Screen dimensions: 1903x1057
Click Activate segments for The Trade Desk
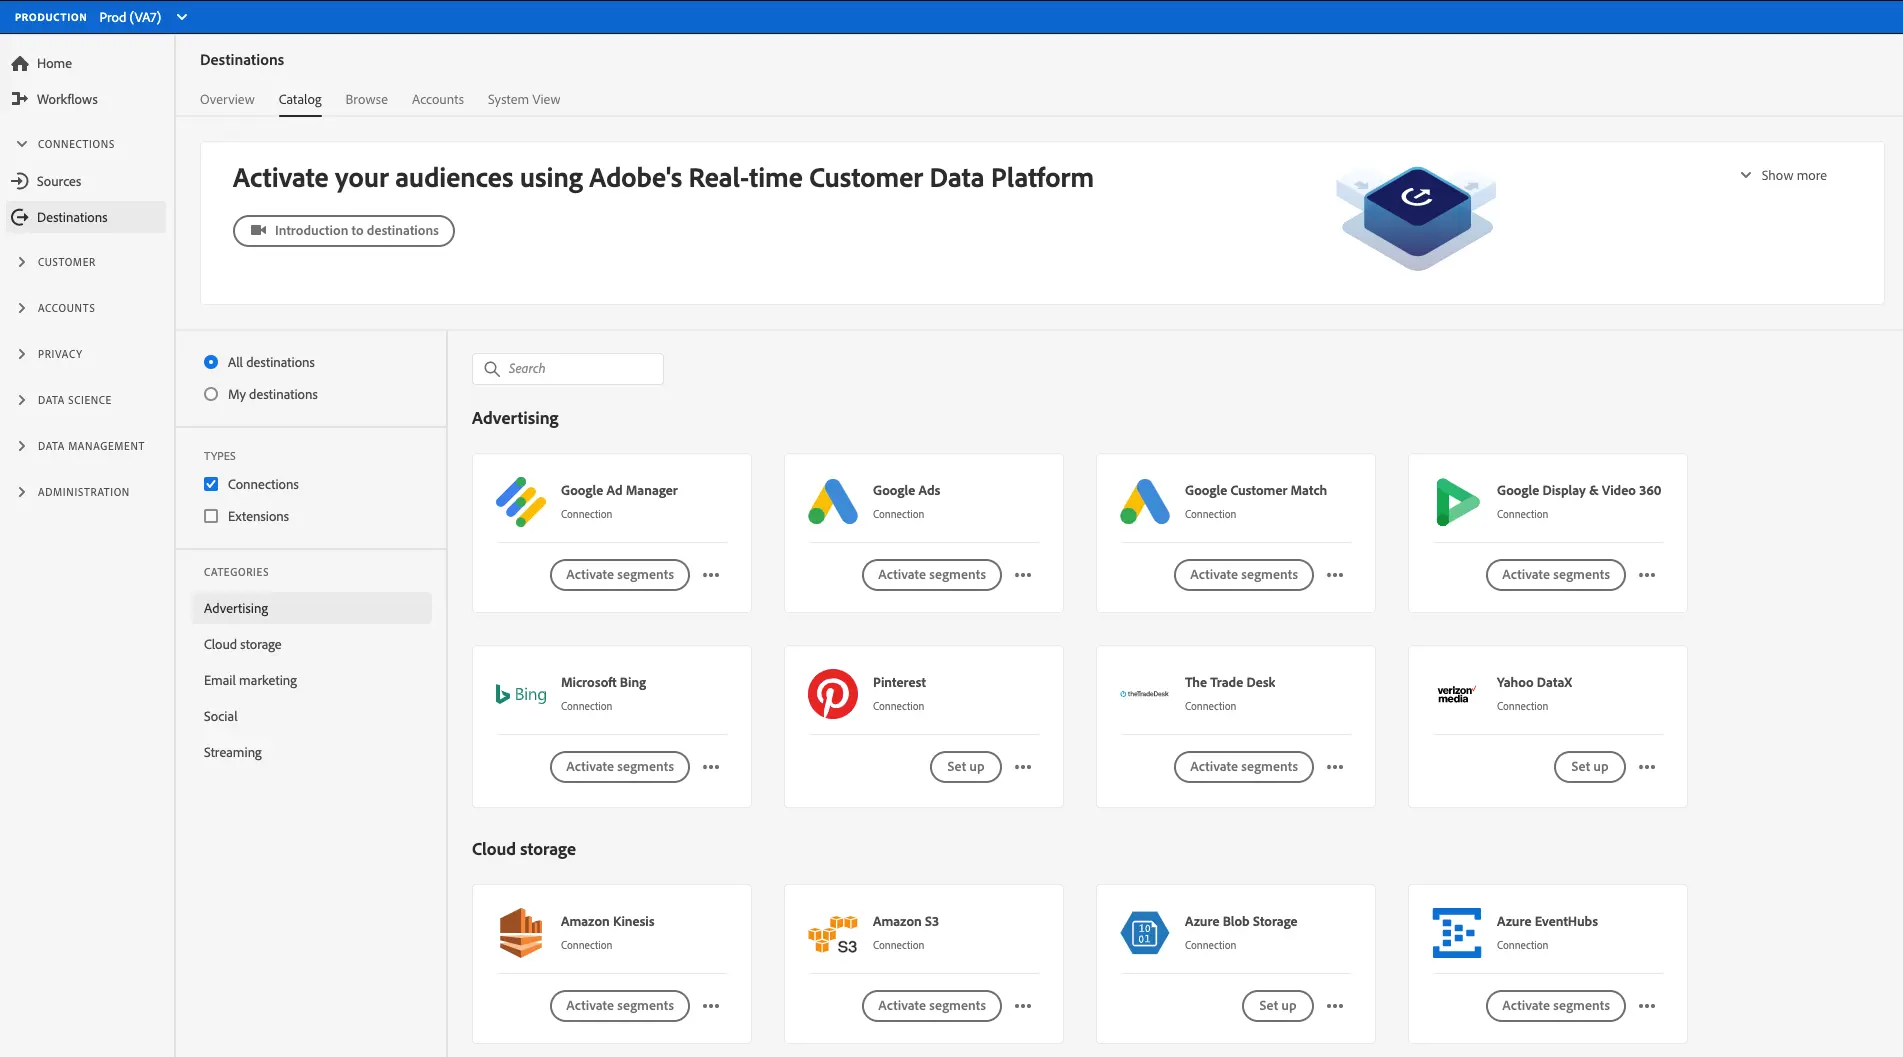(x=1244, y=767)
